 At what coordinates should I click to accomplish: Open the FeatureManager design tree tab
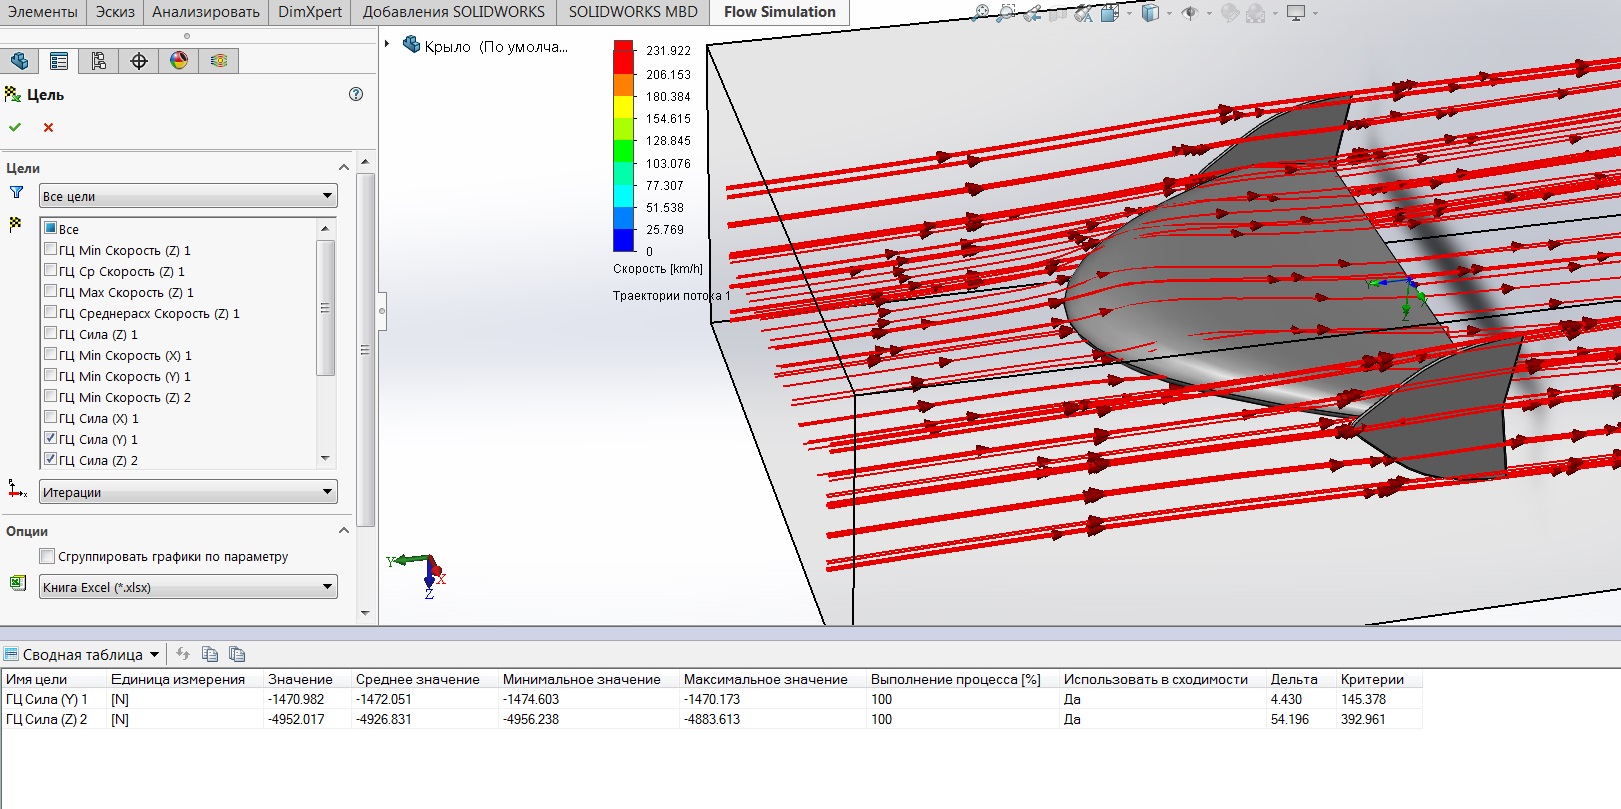(19, 61)
